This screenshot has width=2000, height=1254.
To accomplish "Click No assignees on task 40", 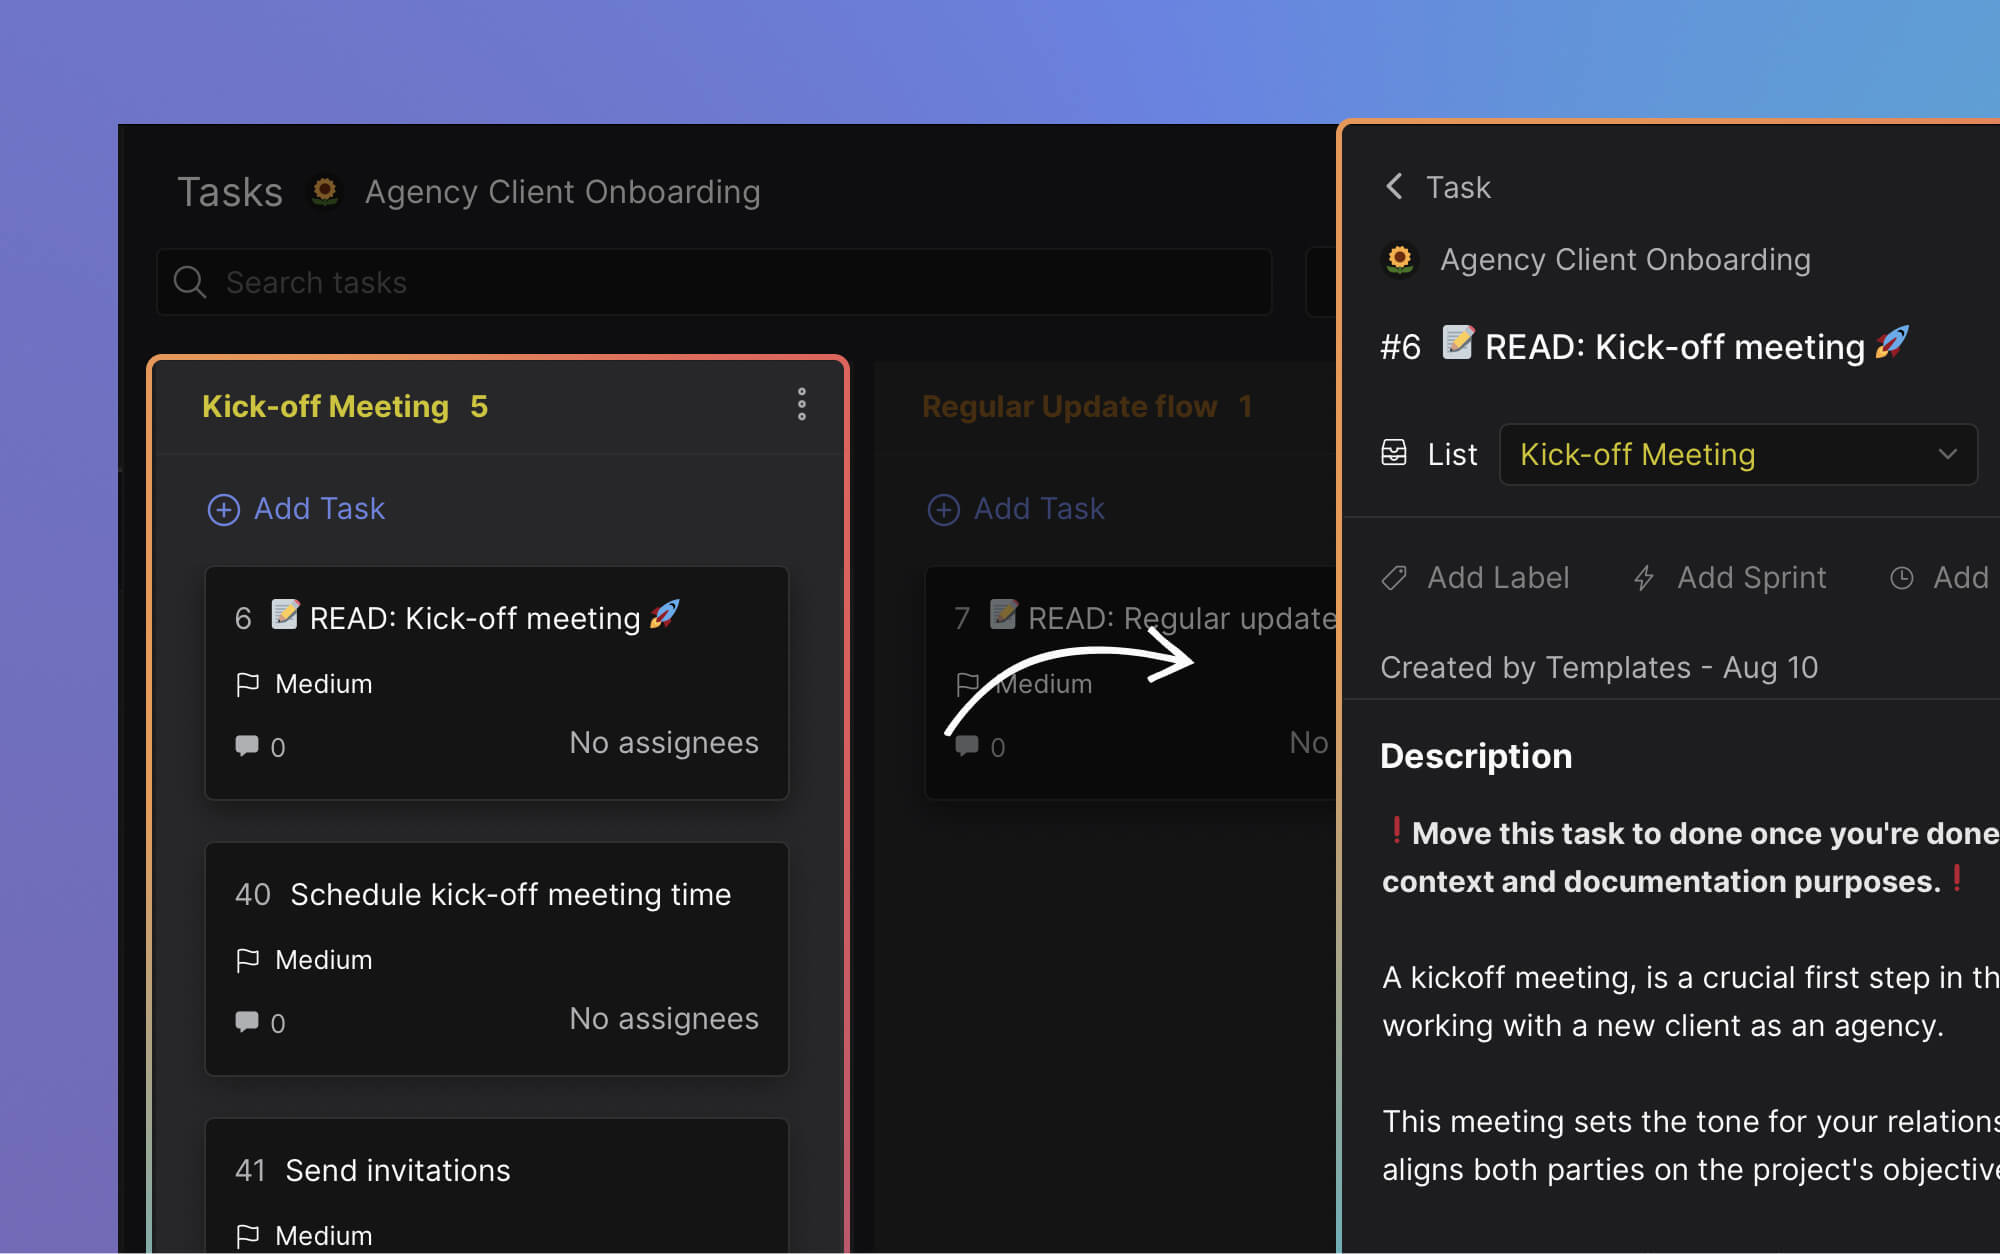I will (x=663, y=1018).
